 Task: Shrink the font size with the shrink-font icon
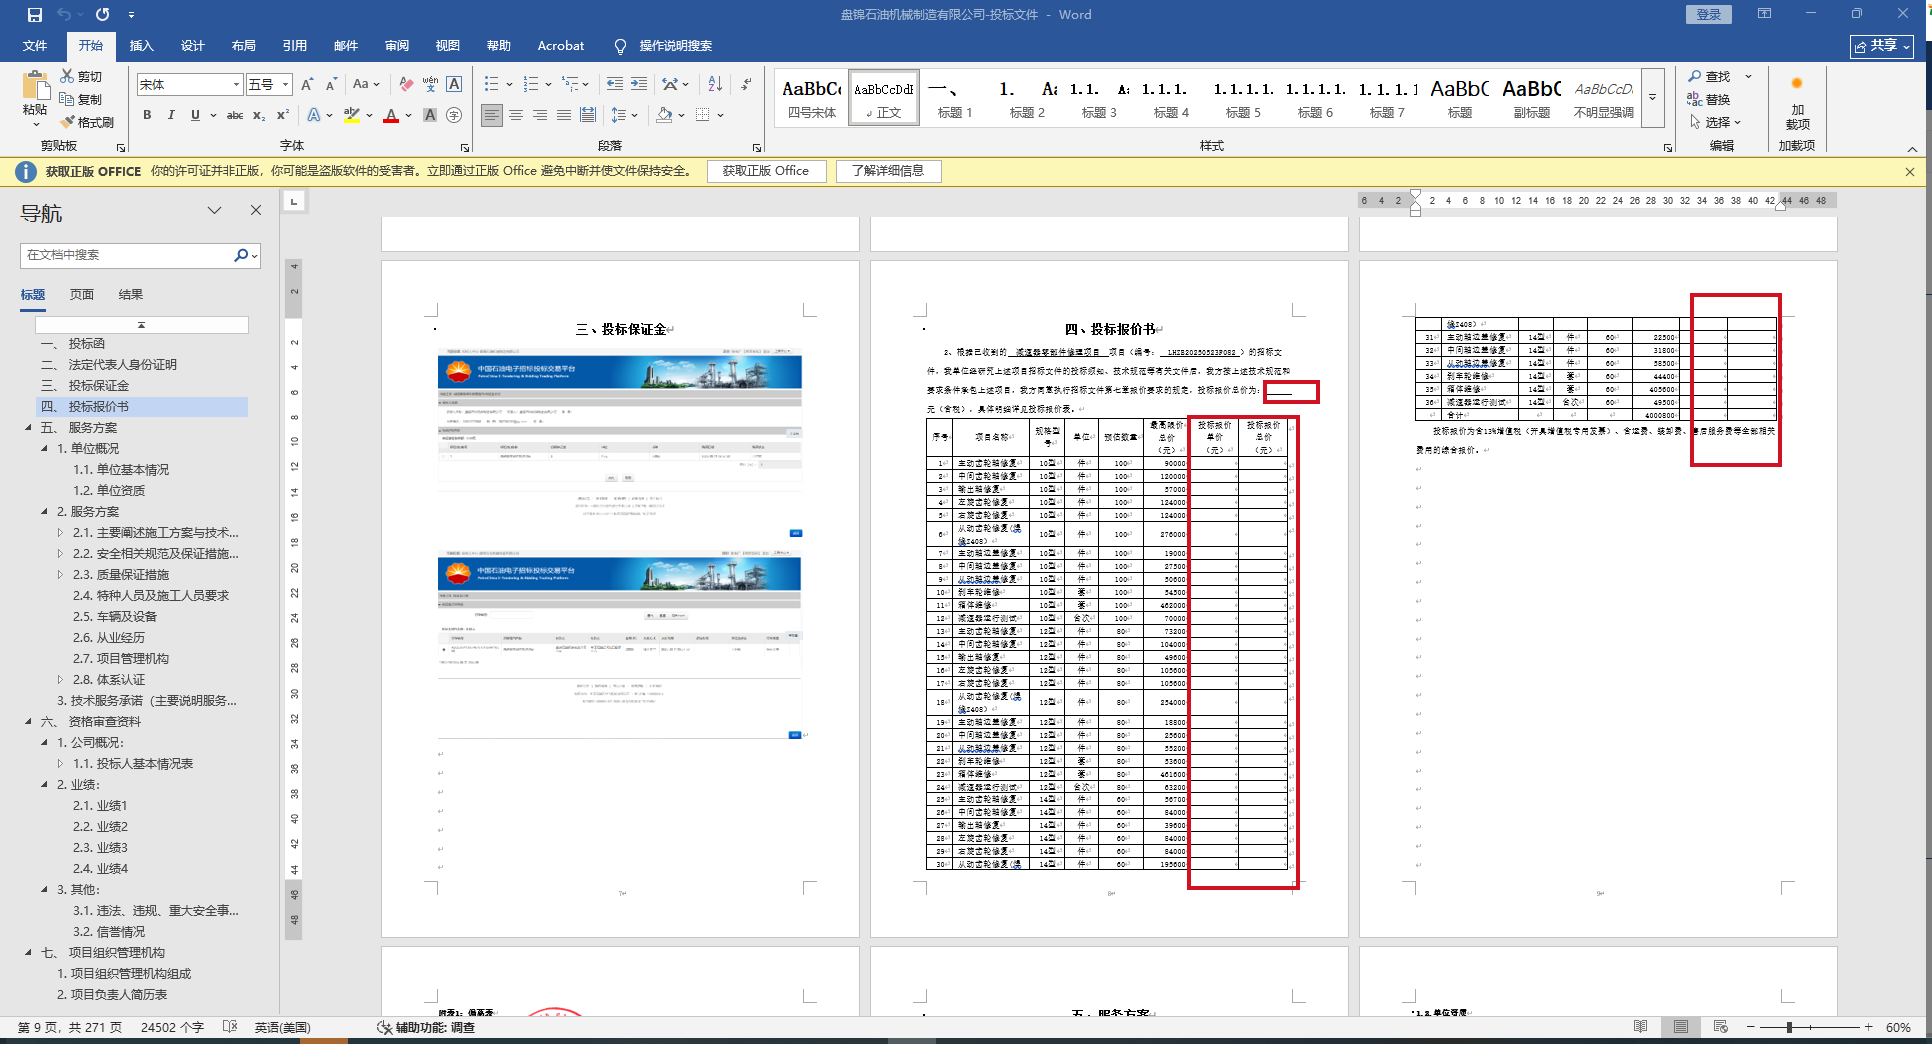331,84
